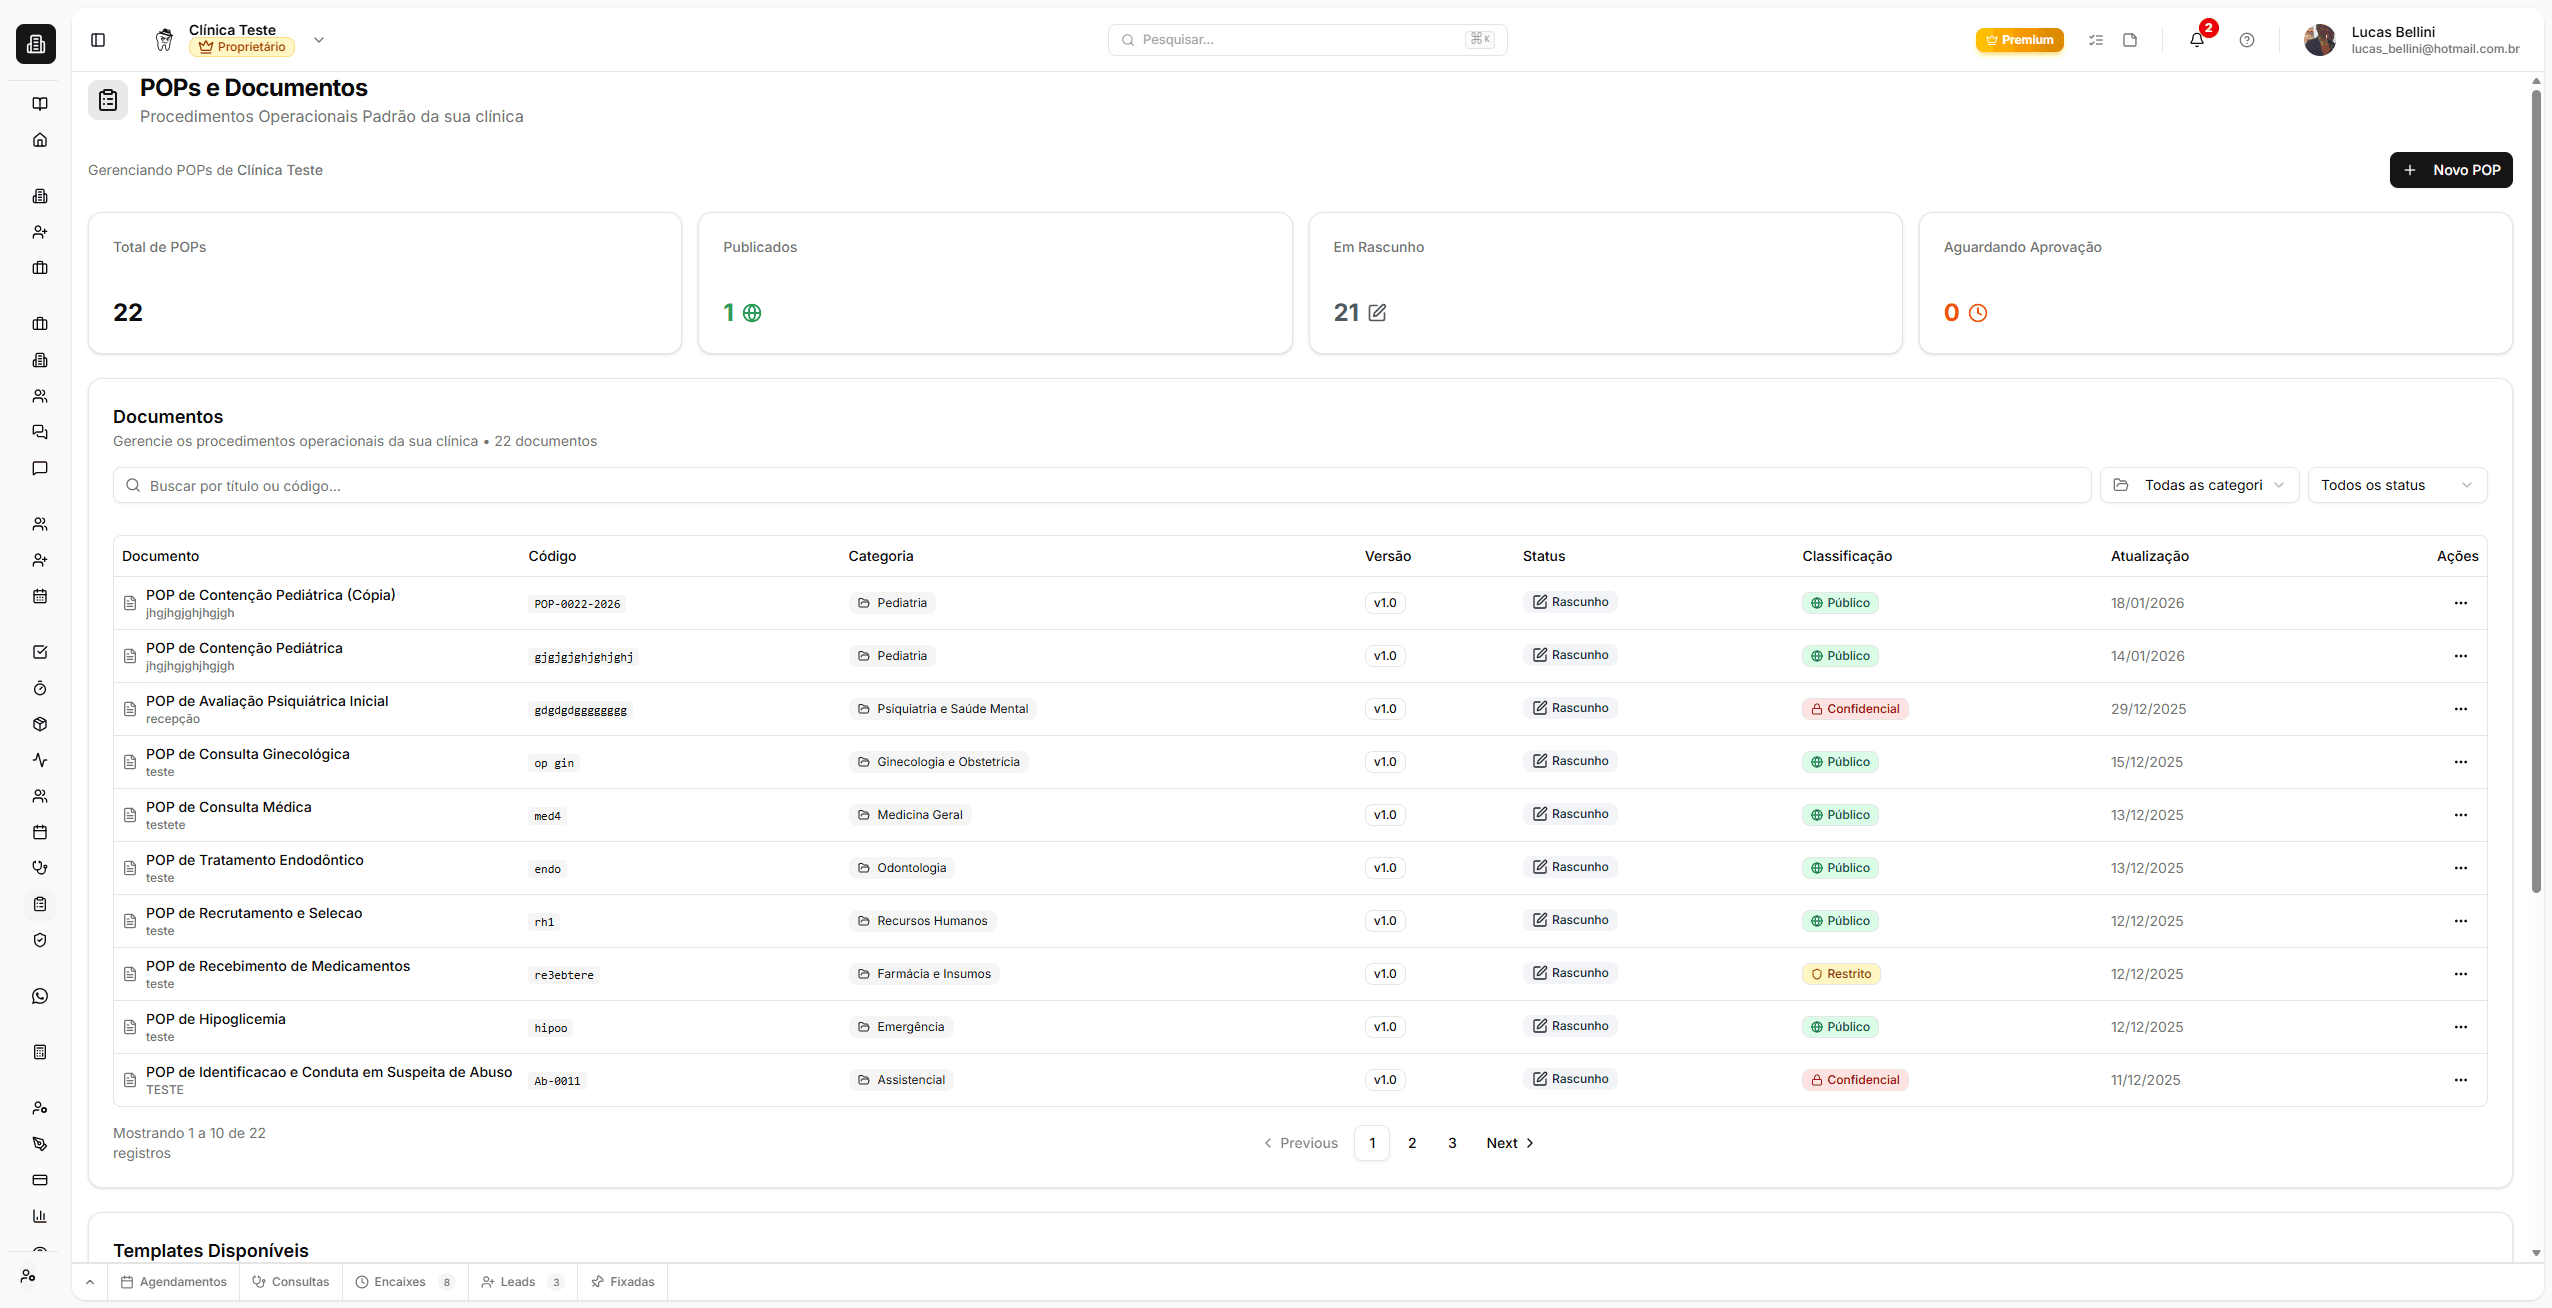
Task: Click the help question-mark icon
Action: coord(2246,40)
